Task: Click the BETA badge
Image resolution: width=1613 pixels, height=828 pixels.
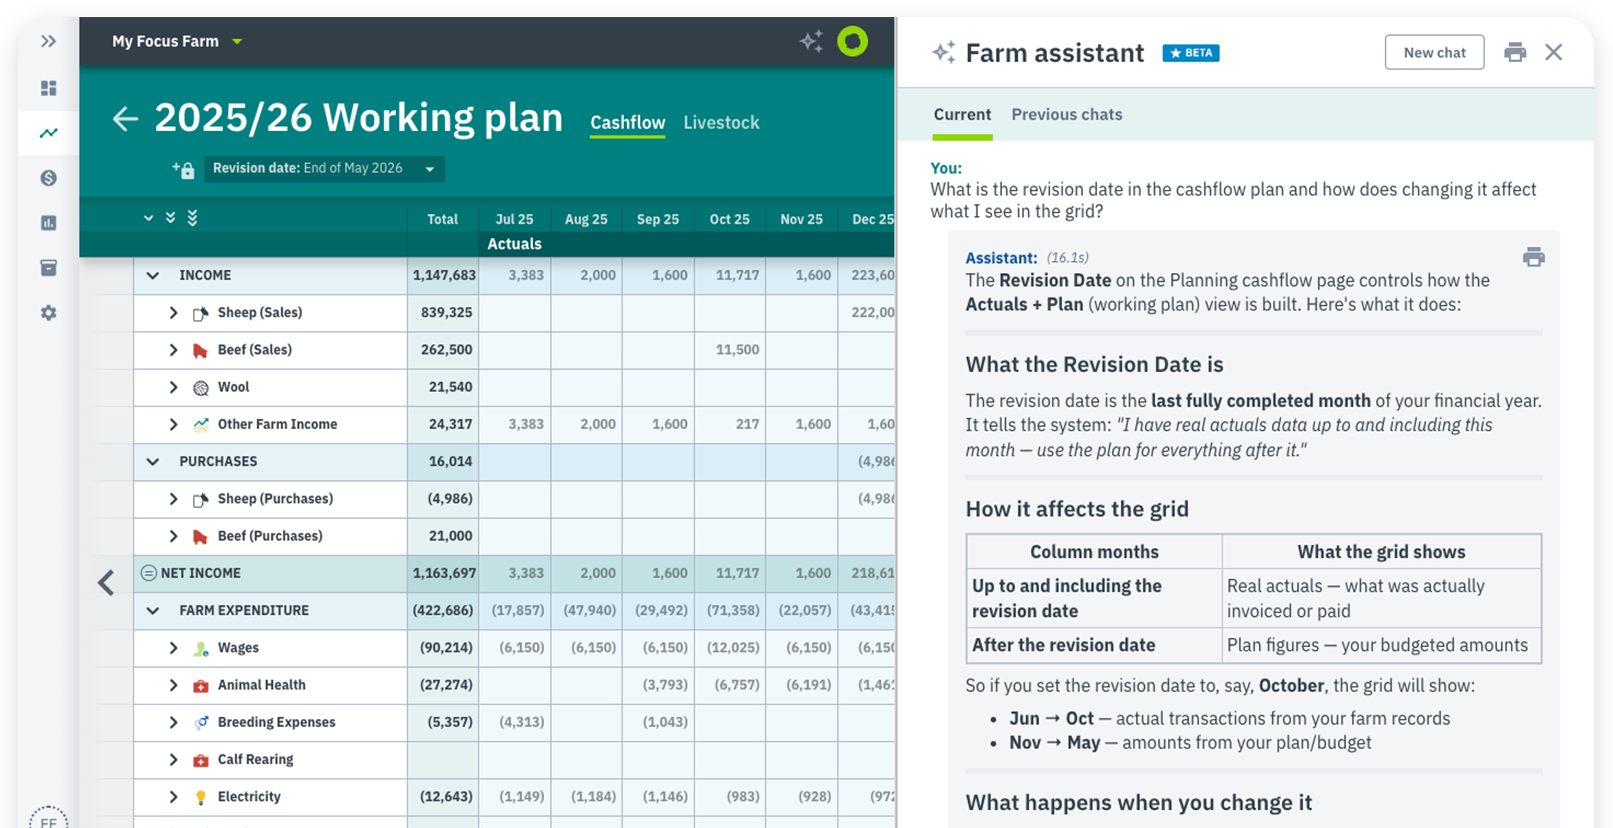Action: click(x=1190, y=53)
